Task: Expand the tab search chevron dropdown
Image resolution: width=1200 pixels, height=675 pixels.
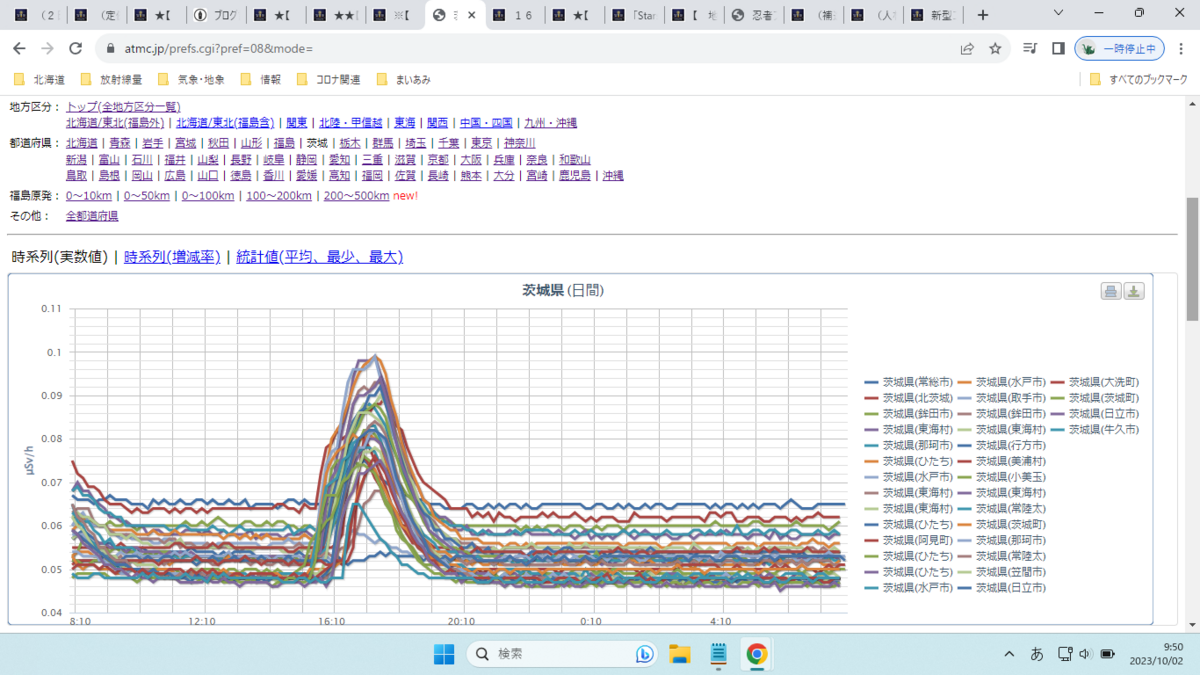Action: [x=1060, y=14]
